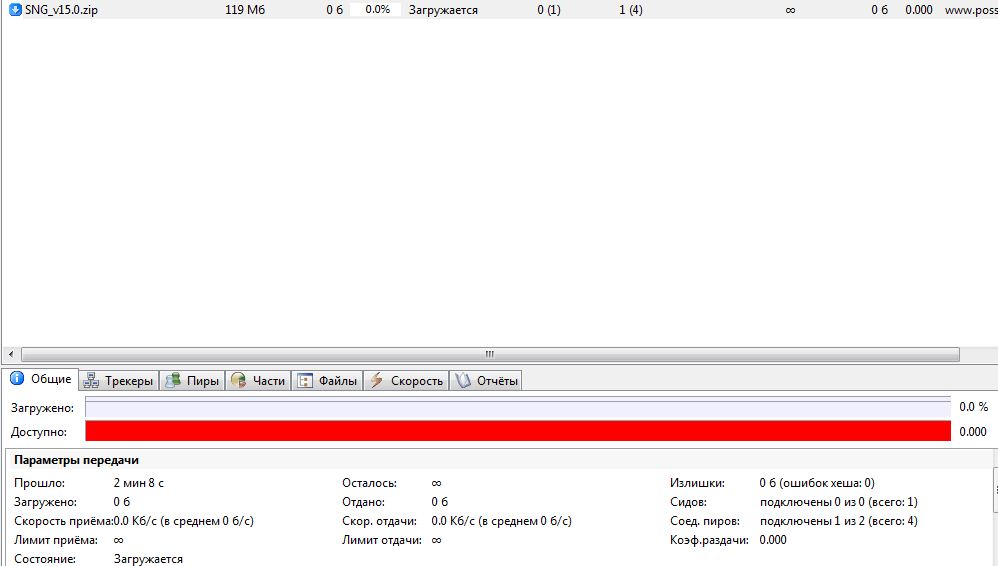The height and width of the screenshot is (566, 998).
Task: Click the Осталось infinity value
Action: tap(437, 483)
